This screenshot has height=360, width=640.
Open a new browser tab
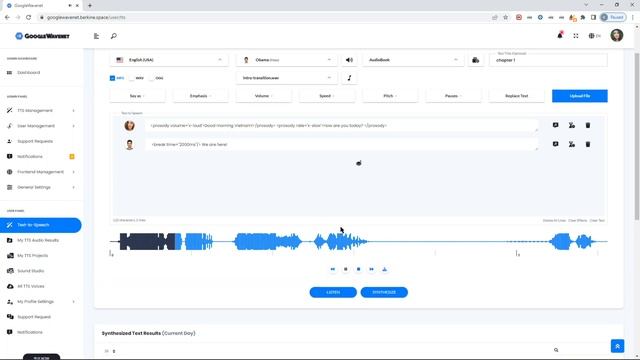coord(90,5)
